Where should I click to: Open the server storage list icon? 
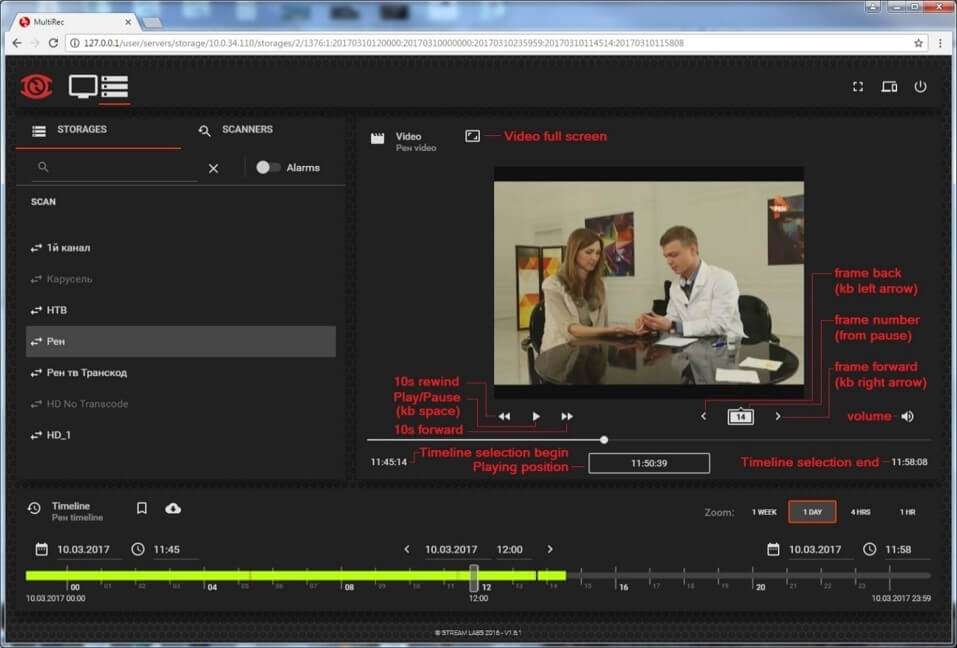click(x=115, y=87)
